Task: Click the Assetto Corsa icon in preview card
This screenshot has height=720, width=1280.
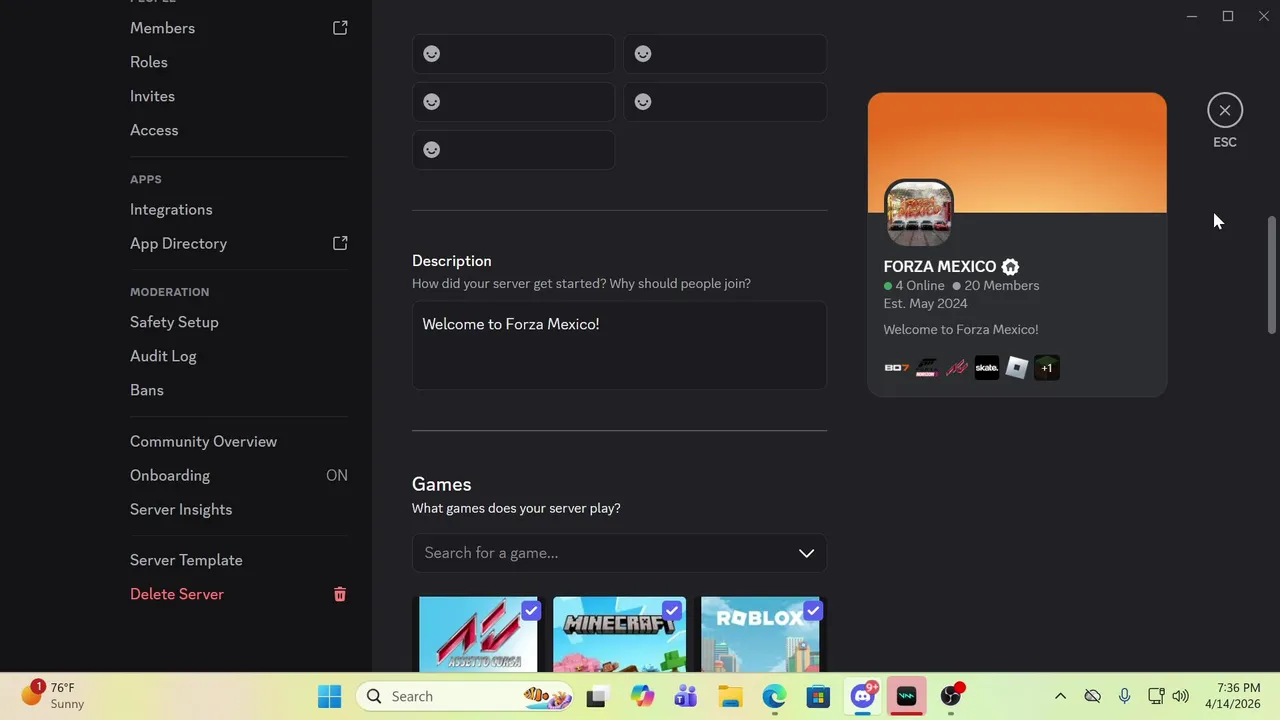Action: point(957,368)
